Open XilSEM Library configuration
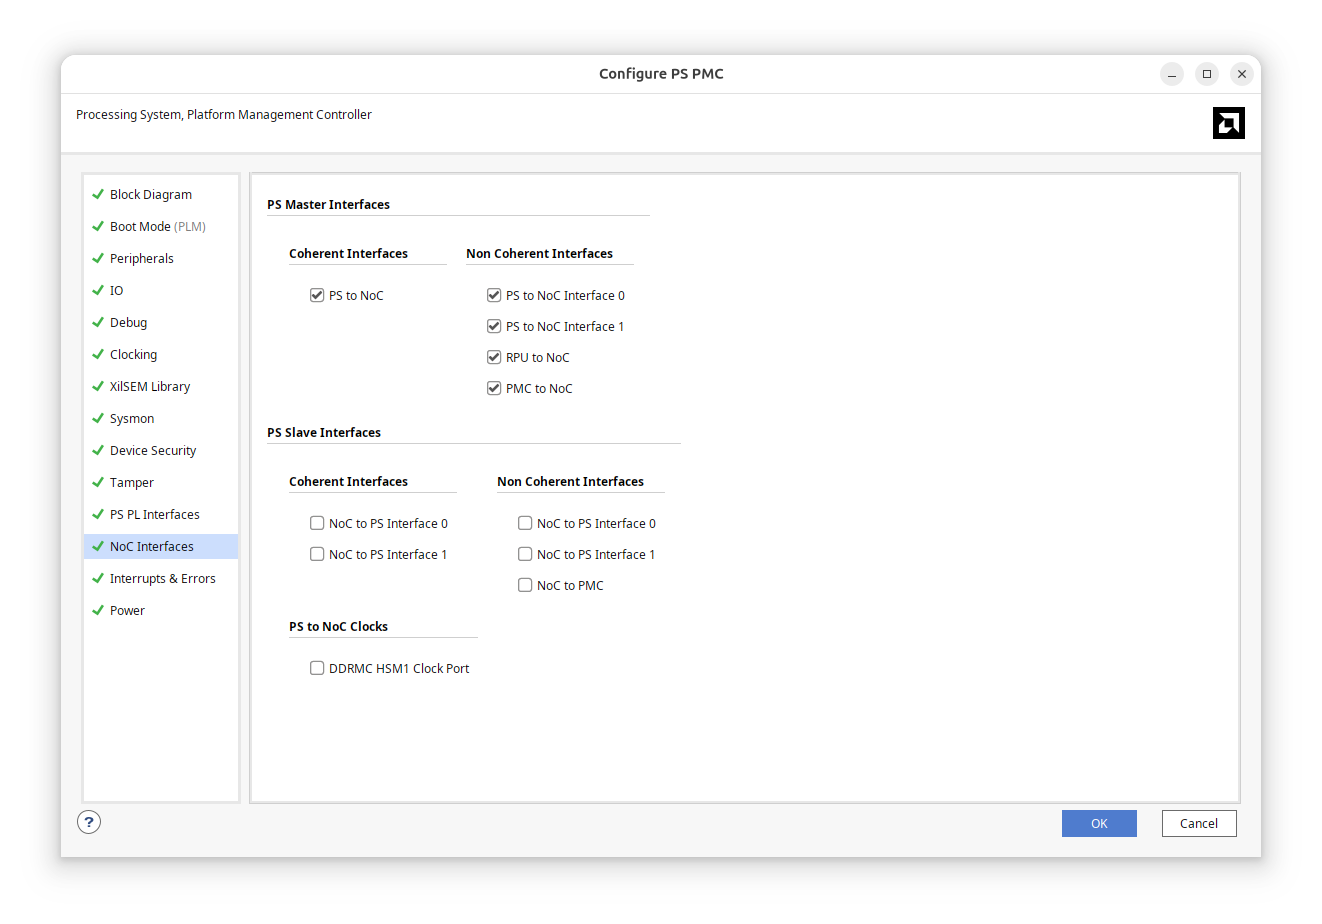 [x=149, y=387]
